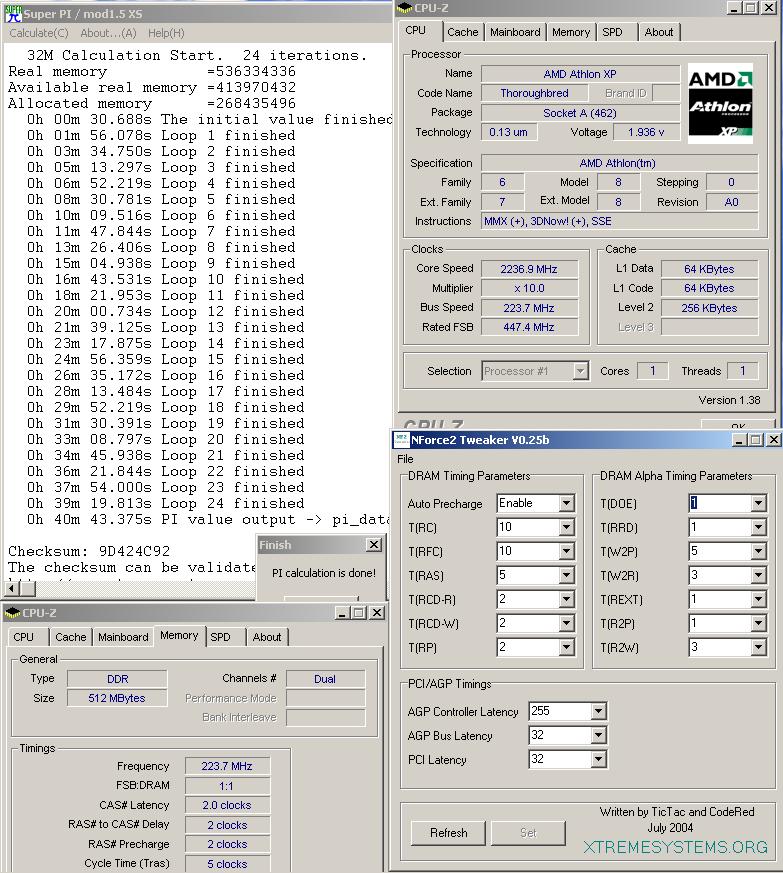The width and height of the screenshot is (783, 873).
Task: Click Loop 12 finished line
Action: [x=166, y=311]
